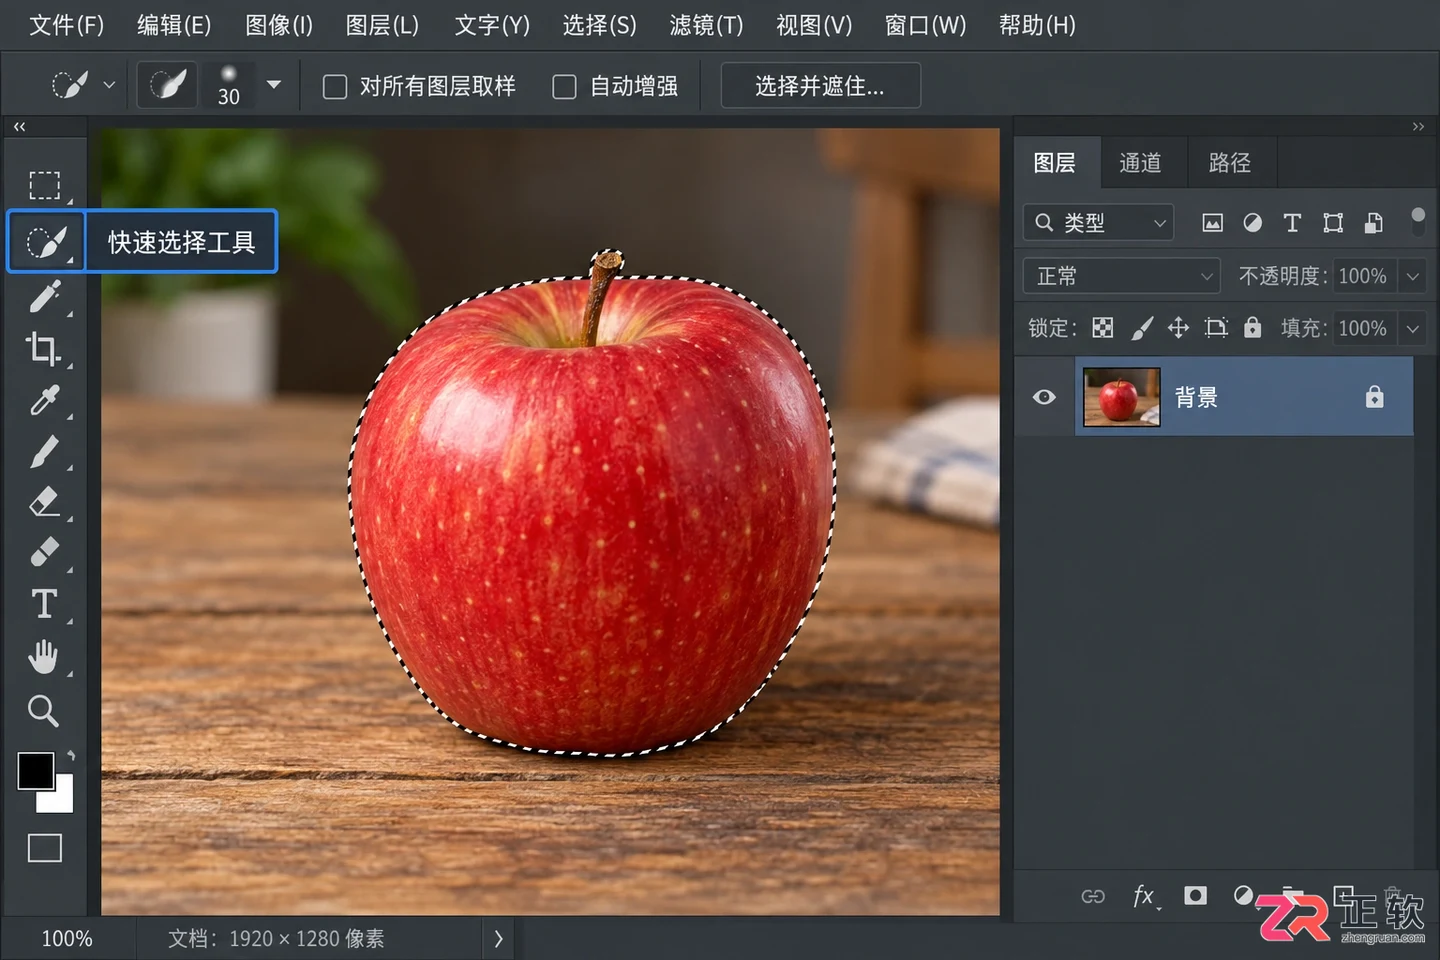
Task: Toggle lock artboard nesting icon
Action: (x=1216, y=328)
